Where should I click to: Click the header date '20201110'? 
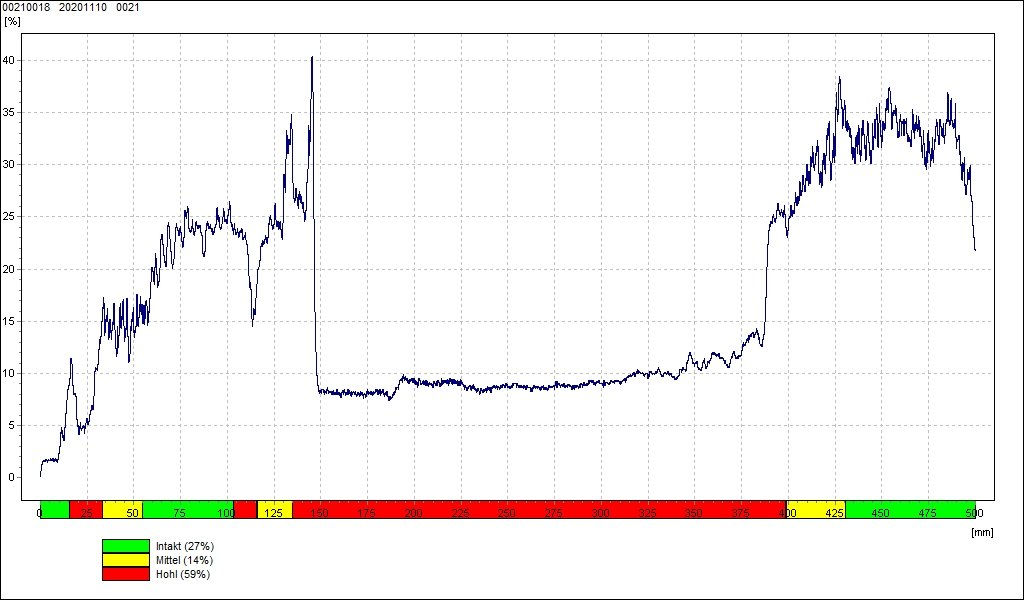83,8
